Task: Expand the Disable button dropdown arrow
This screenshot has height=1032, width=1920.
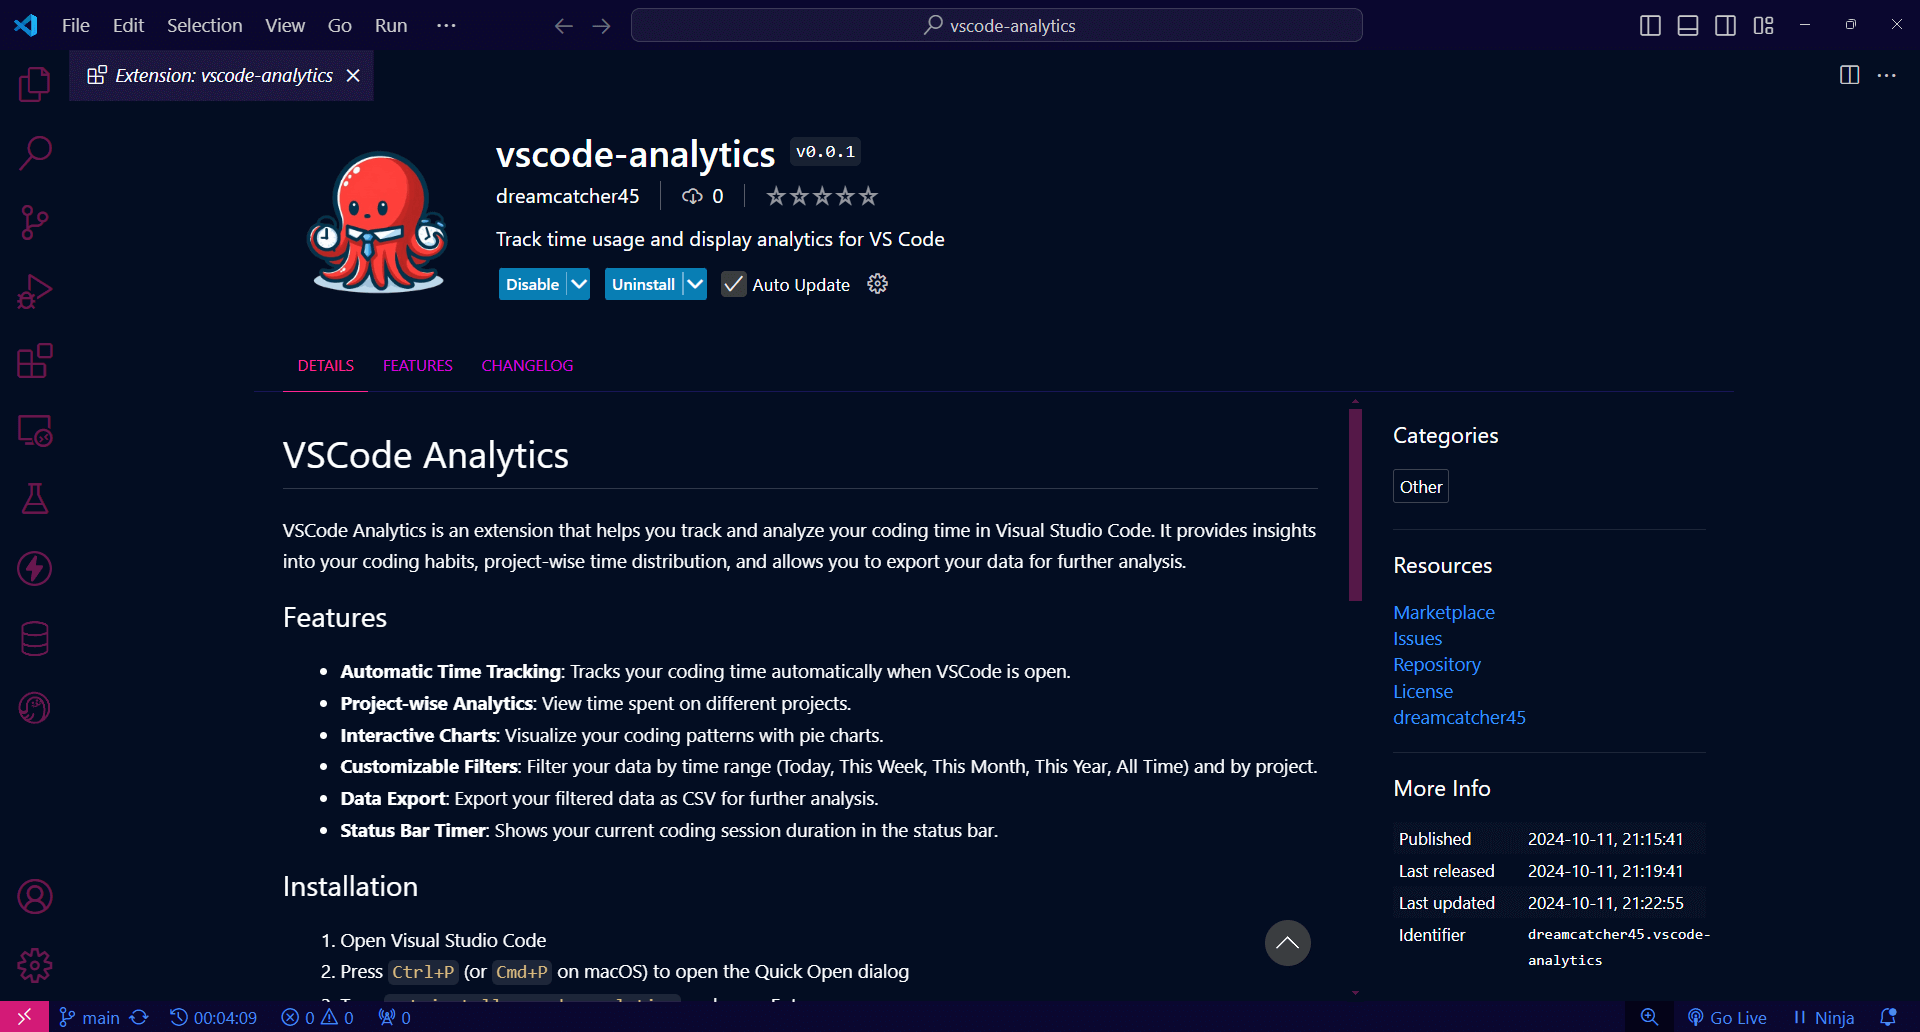Action: click(579, 284)
